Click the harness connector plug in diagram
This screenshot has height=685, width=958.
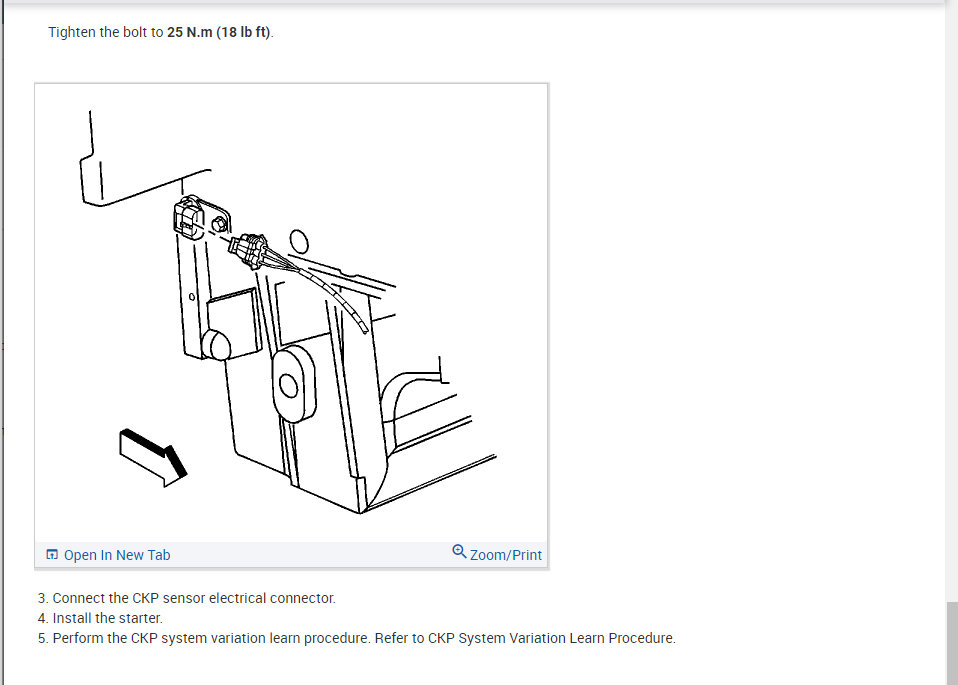pyautogui.click(x=248, y=250)
